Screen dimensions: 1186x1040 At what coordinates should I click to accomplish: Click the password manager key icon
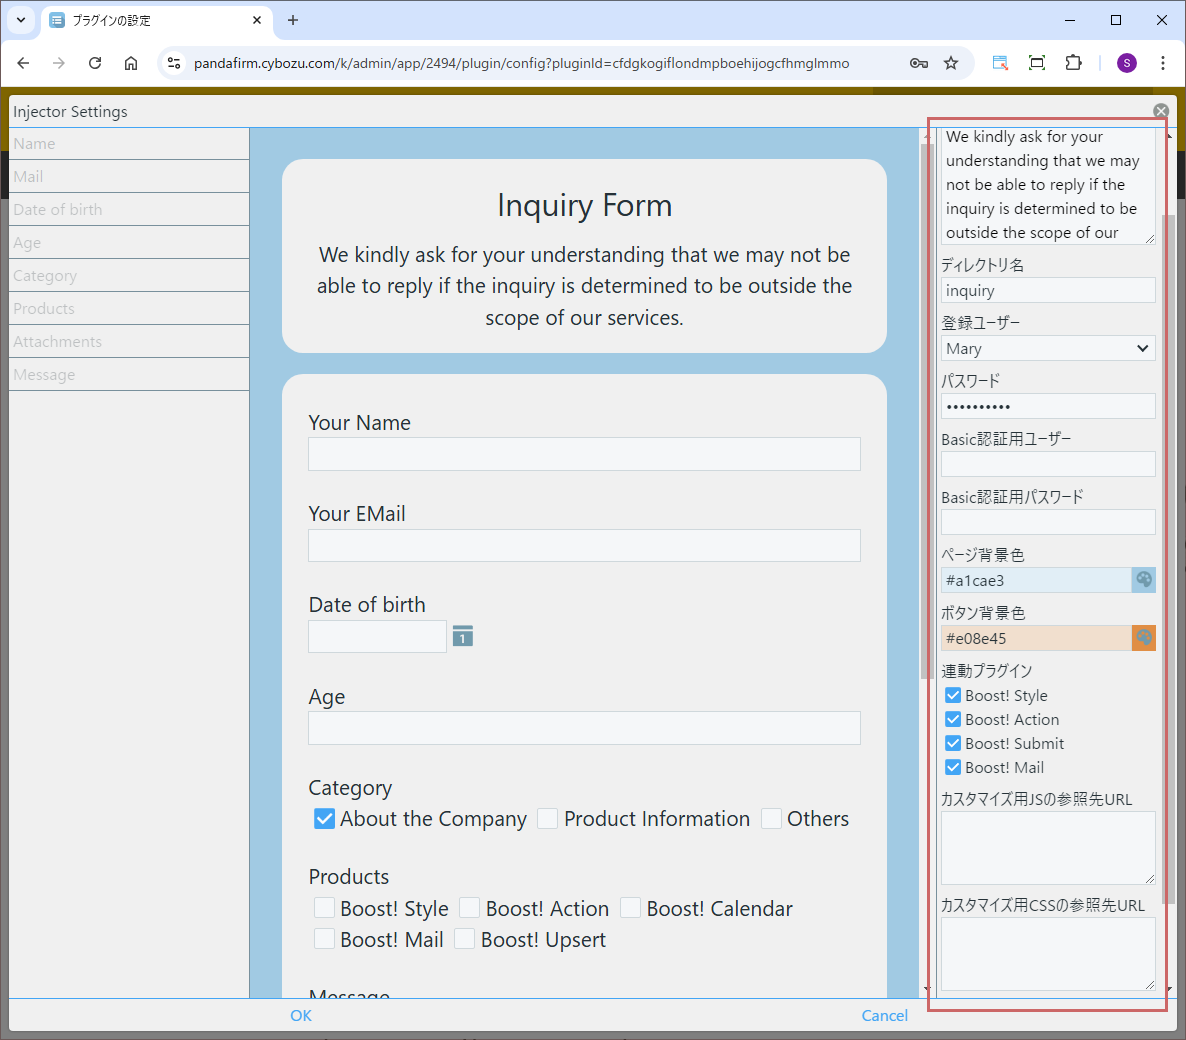point(918,63)
